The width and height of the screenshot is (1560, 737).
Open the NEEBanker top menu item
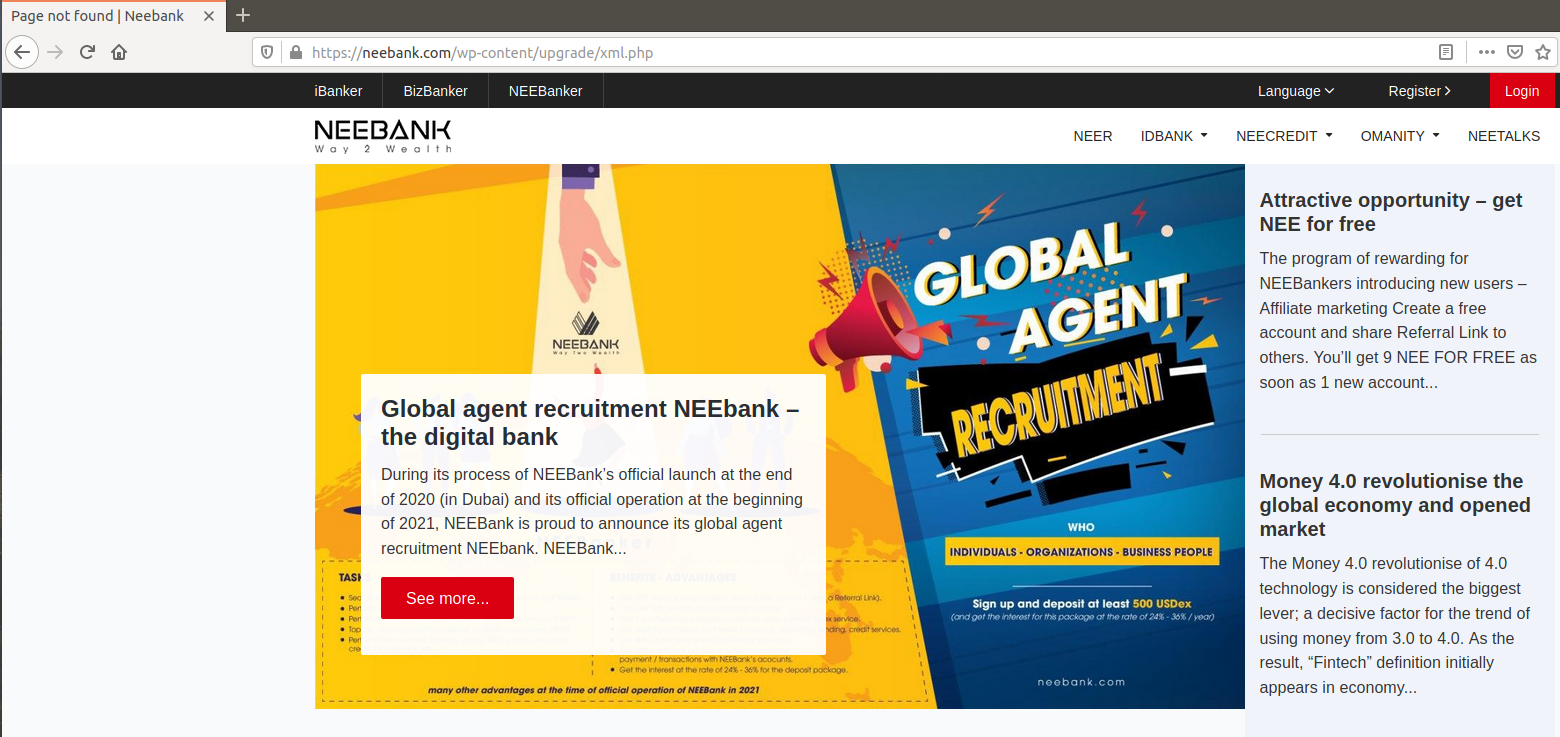[x=545, y=91]
